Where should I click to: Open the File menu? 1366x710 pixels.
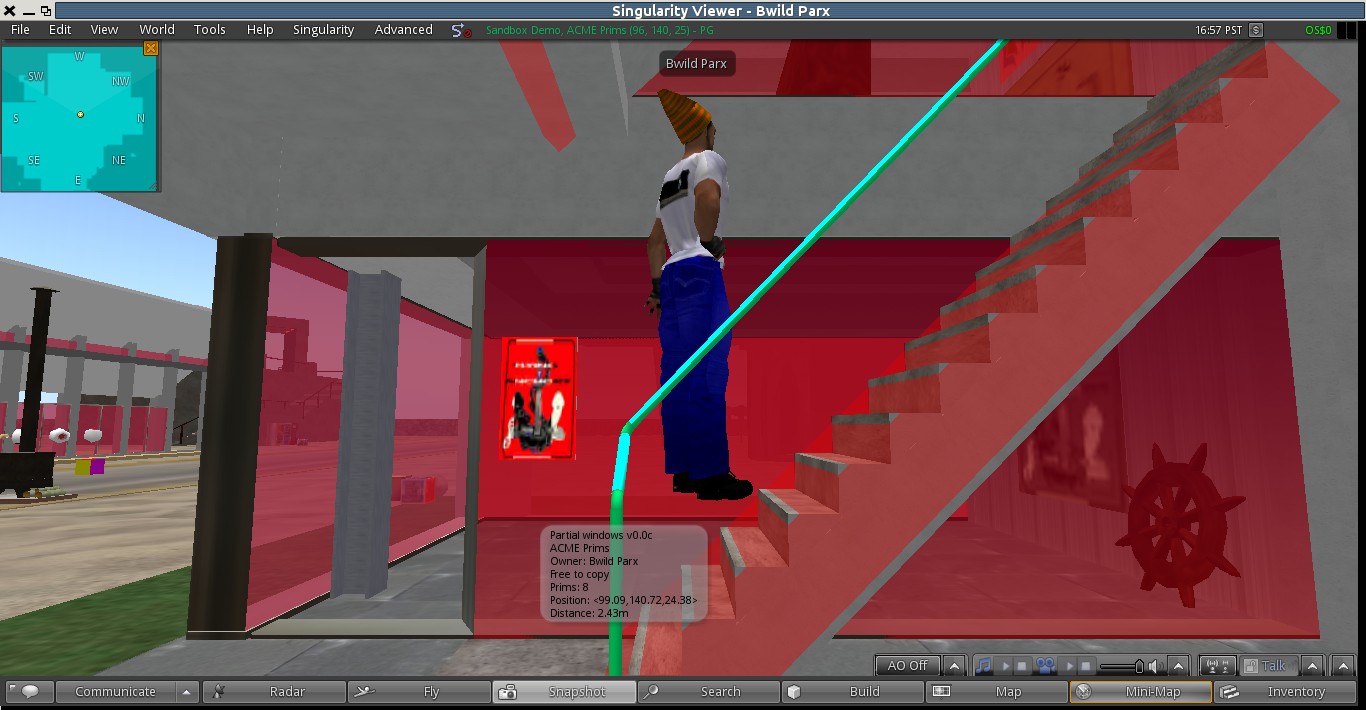click(20, 30)
